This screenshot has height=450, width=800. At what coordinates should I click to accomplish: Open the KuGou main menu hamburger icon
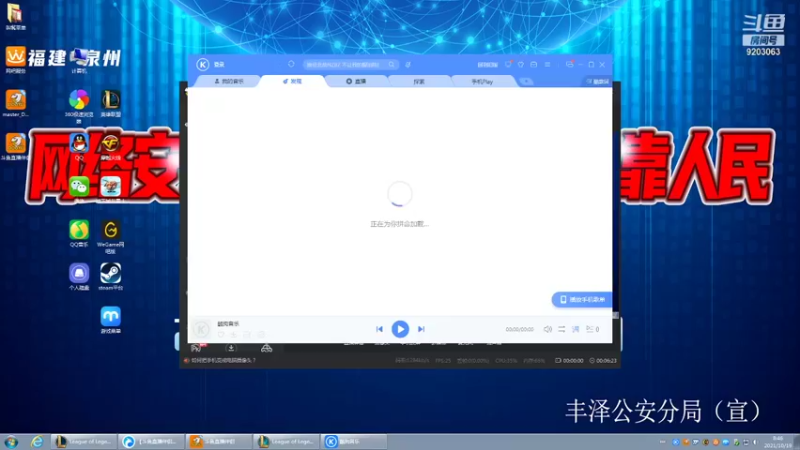click(547, 65)
